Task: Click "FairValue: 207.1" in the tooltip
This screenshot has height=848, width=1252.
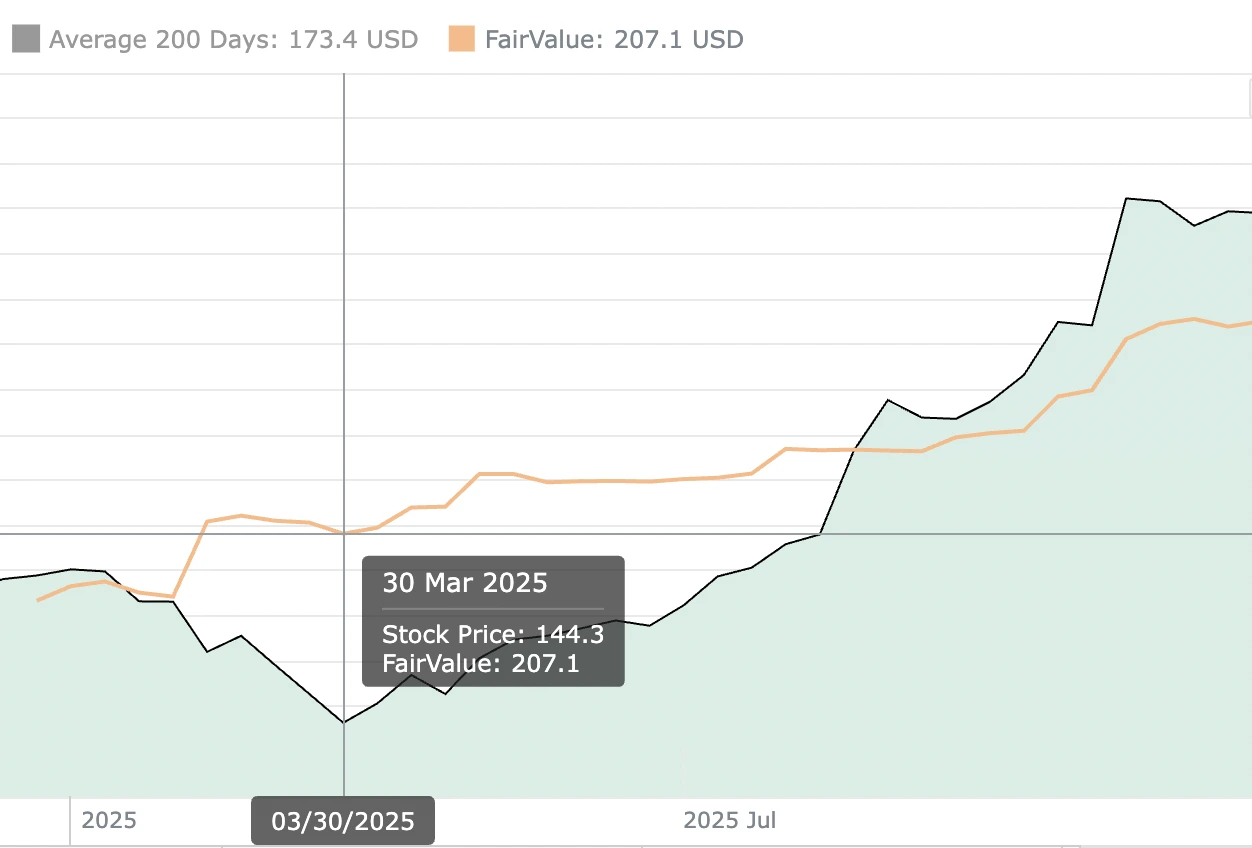Action: tap(480, 663)
